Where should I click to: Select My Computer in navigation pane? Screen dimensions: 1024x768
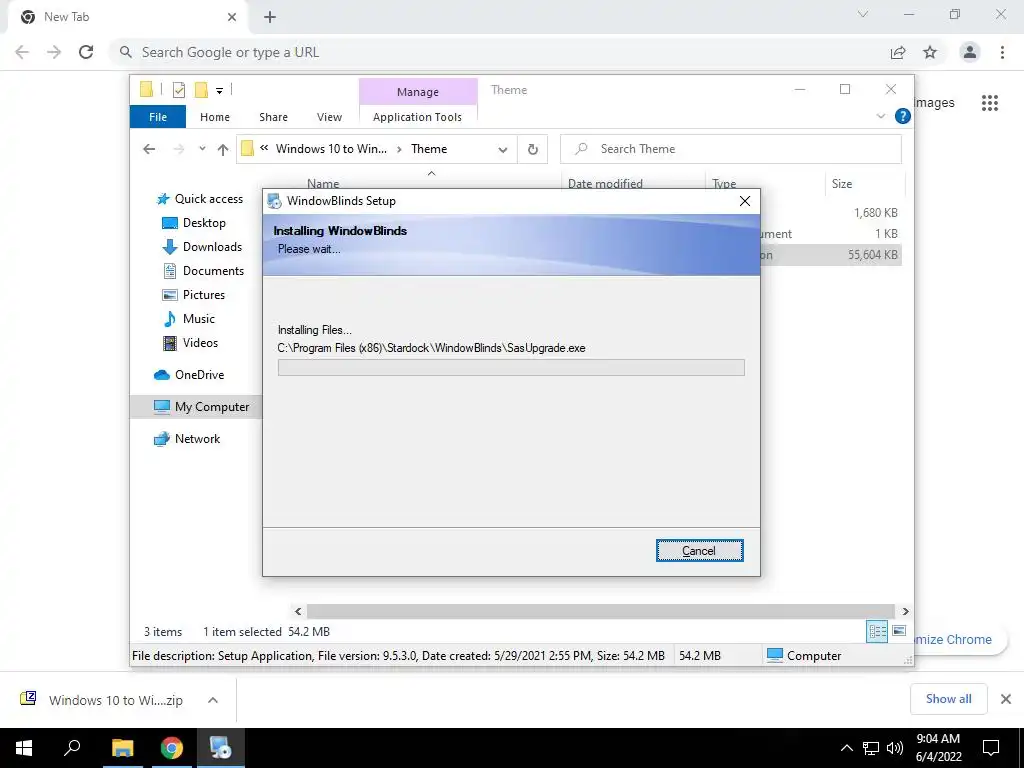point(196,407)
